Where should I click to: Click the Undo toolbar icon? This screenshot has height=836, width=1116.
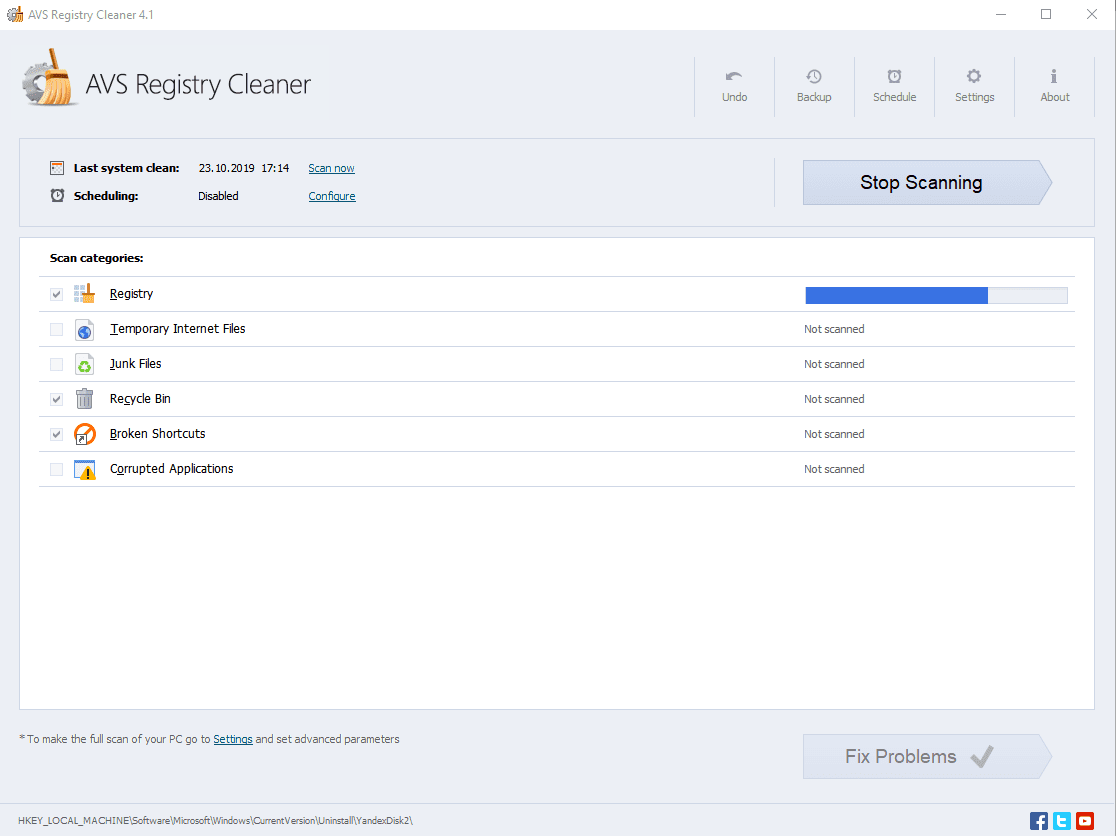(x=734, y=76)
